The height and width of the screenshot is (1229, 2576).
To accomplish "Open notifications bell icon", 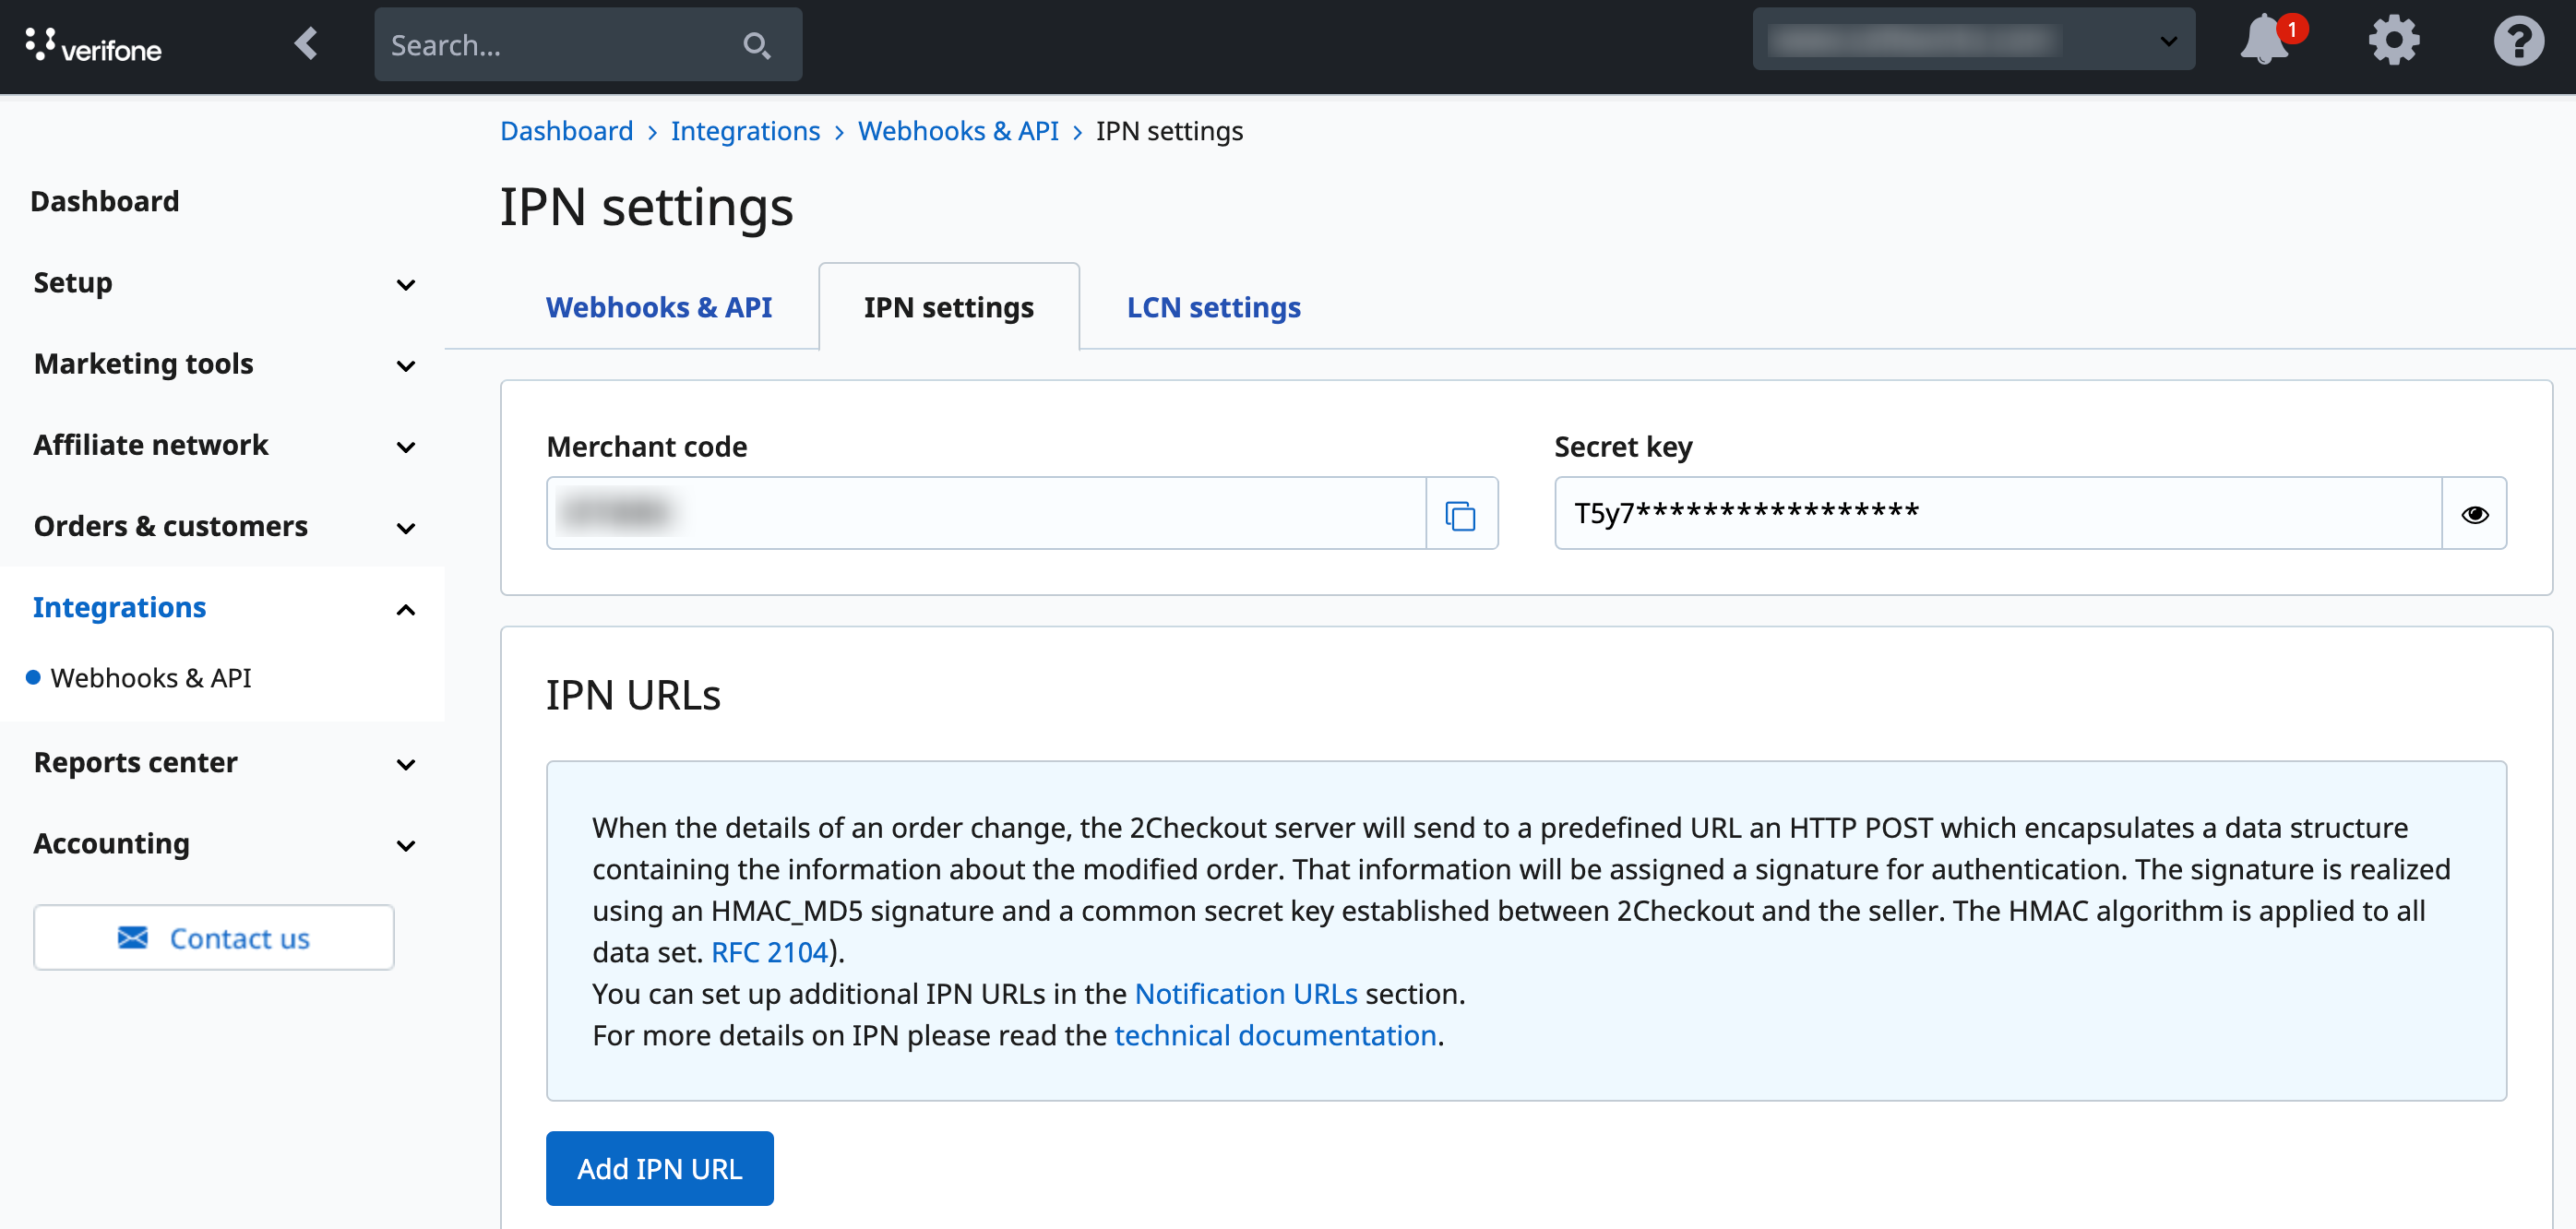I will (2266, 41).
